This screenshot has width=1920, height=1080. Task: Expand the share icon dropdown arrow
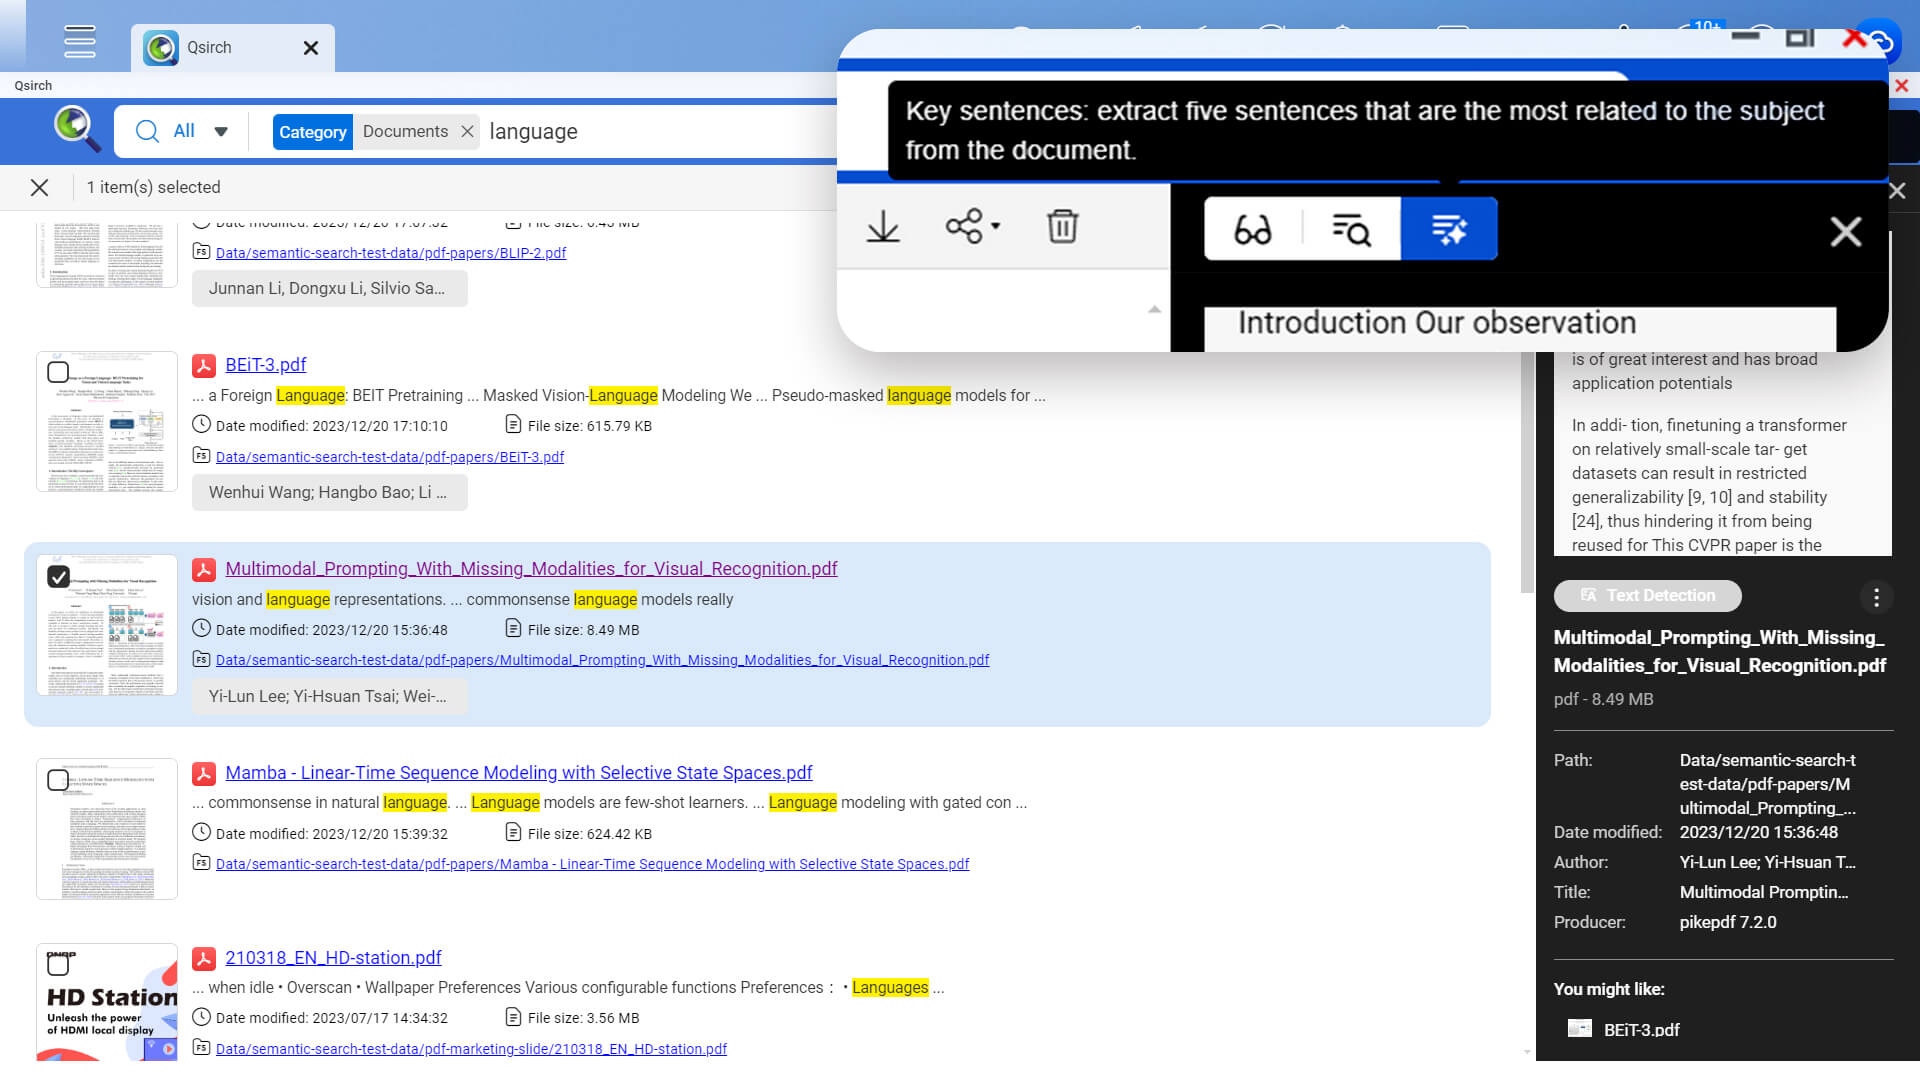tap(996, 226)
